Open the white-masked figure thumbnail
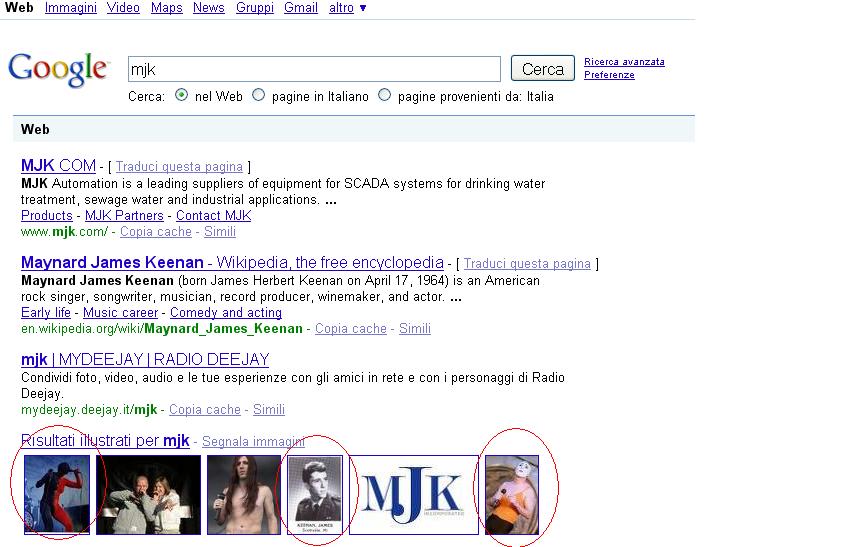The image size is (860, 547). point(512,494)
